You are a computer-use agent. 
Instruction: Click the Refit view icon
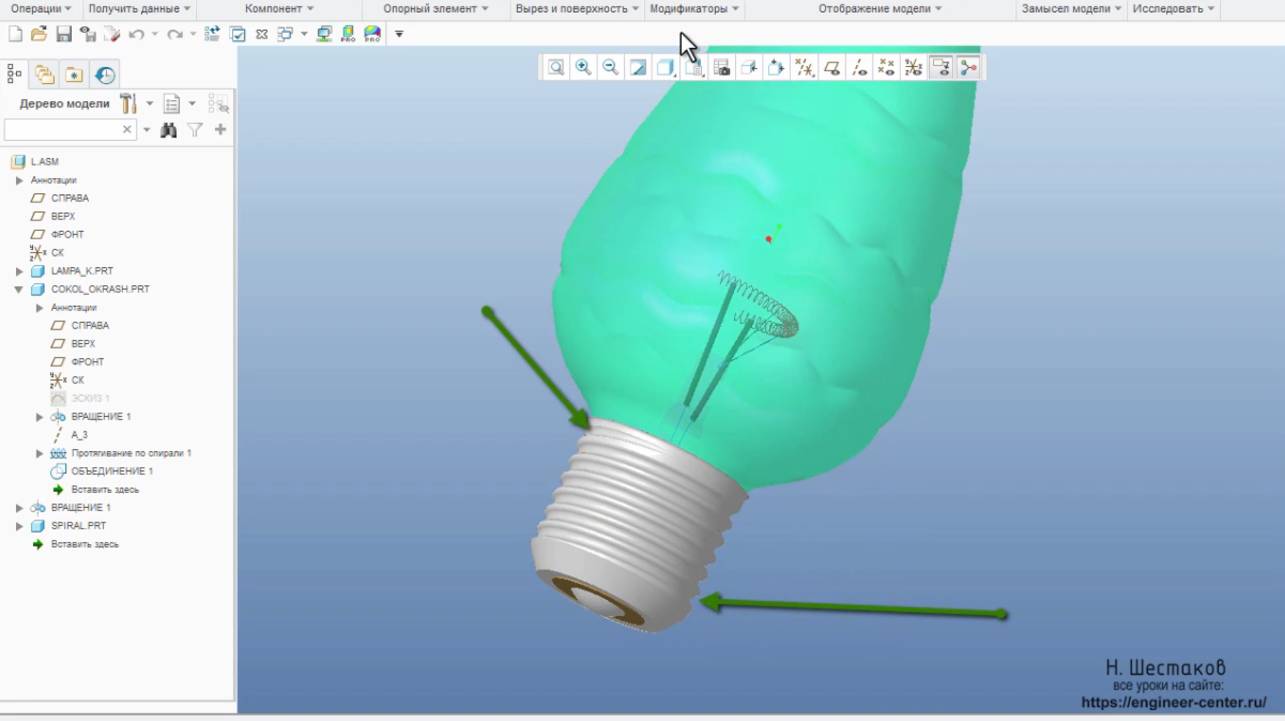[556, 68]
